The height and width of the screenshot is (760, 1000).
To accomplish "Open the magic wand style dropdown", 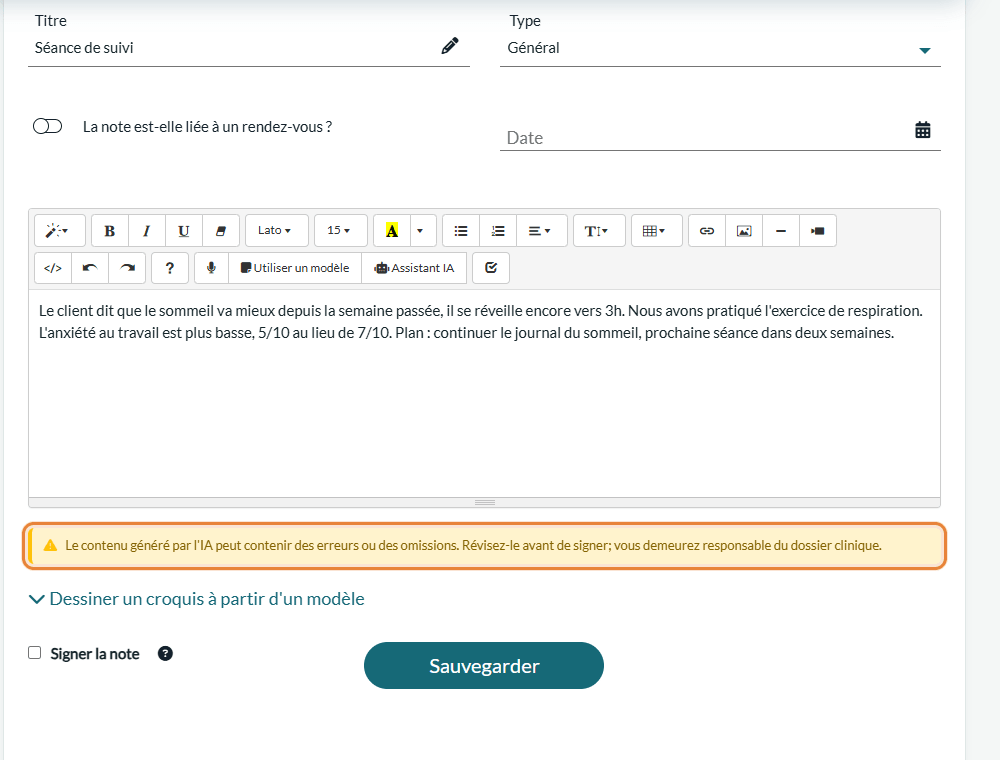I will [x=59, y=231].
